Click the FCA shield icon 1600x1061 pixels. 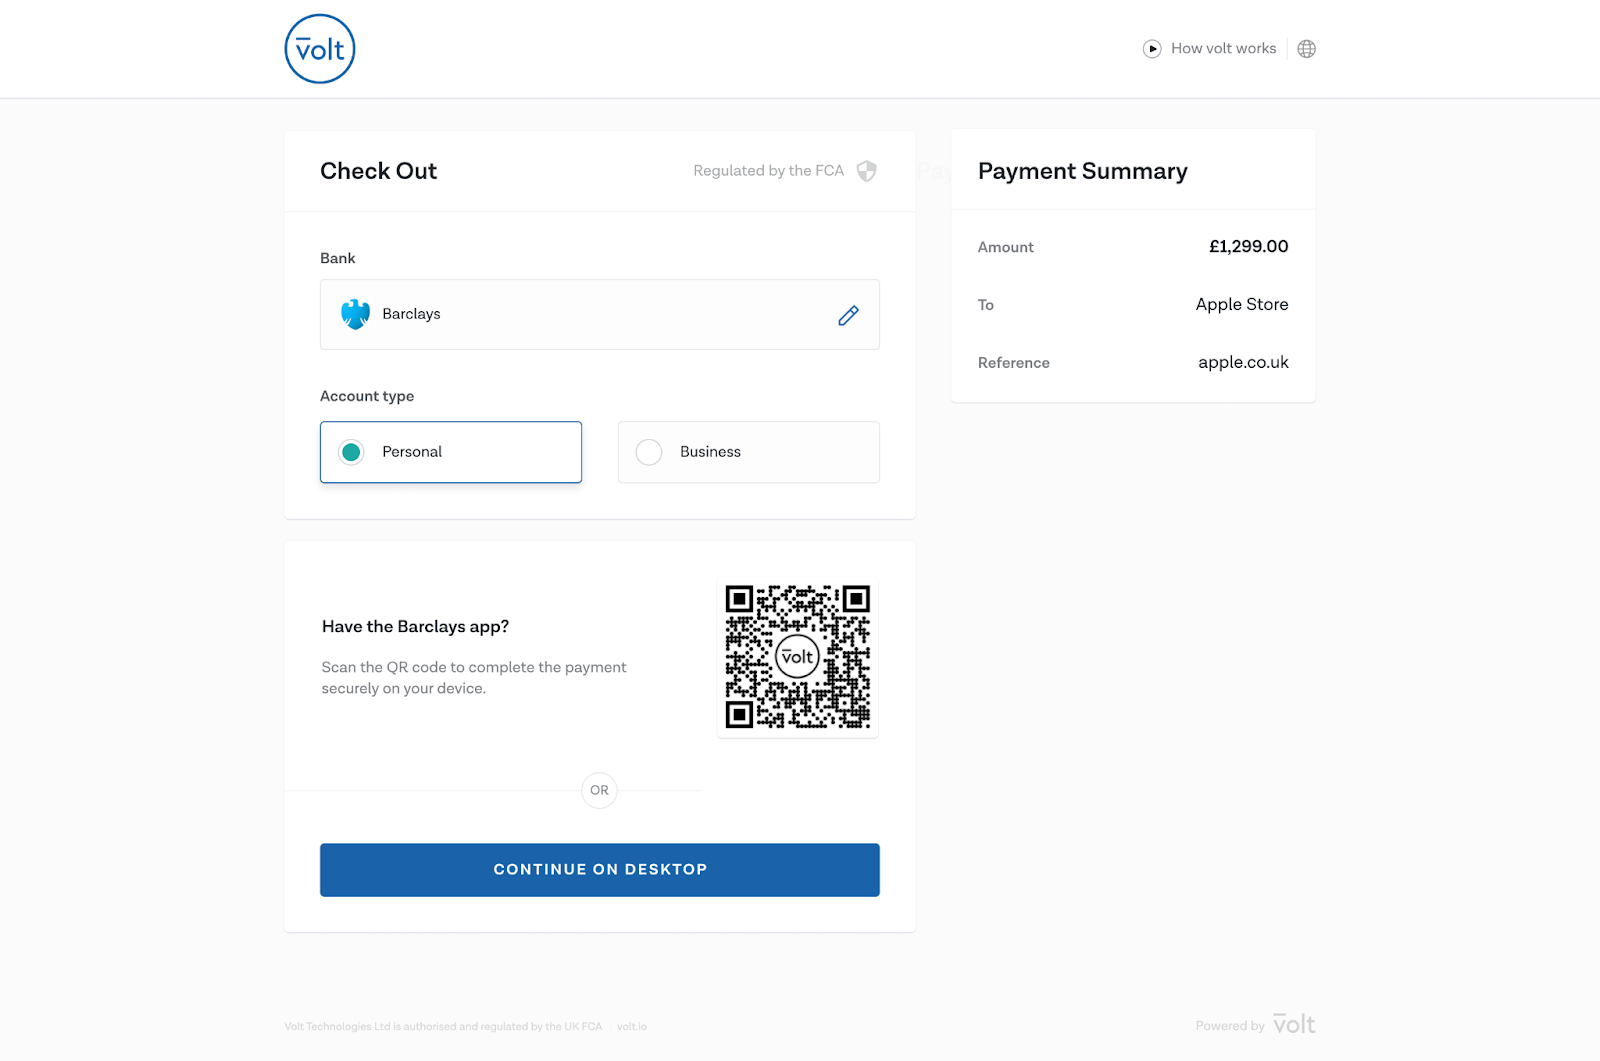click(867, 171)
